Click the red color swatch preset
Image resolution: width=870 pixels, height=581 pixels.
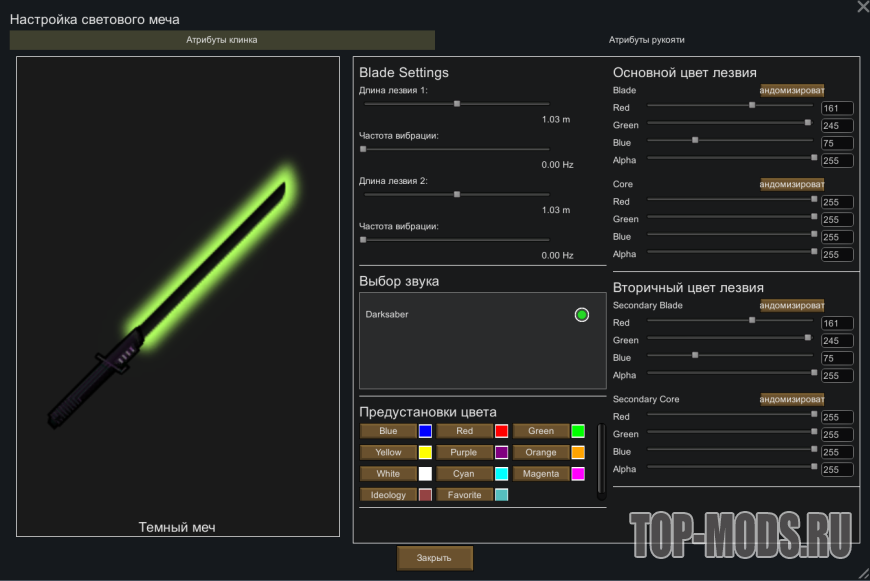pyautogui.click(x=501, y=431)
